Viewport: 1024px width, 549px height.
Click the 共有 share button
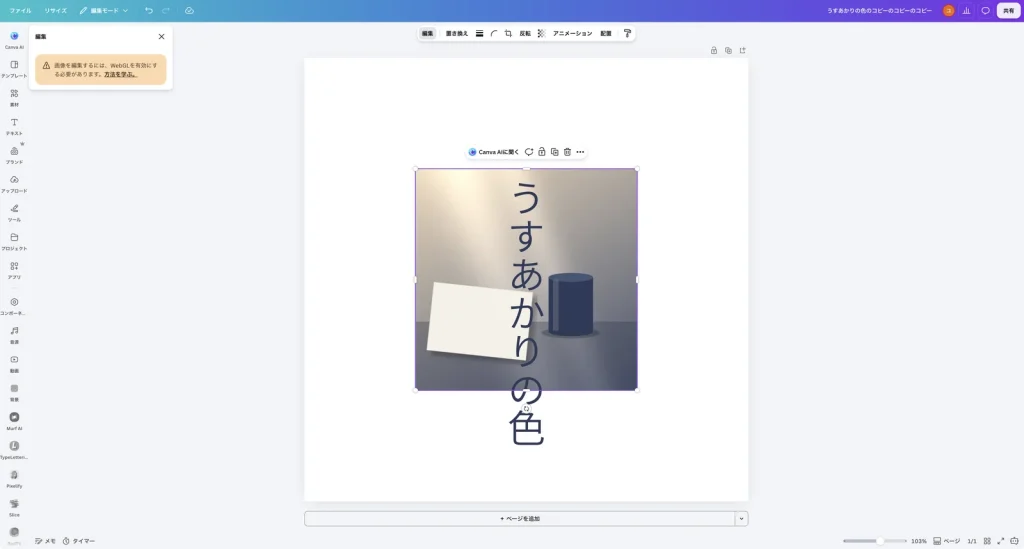click(x=1008, y=10)
